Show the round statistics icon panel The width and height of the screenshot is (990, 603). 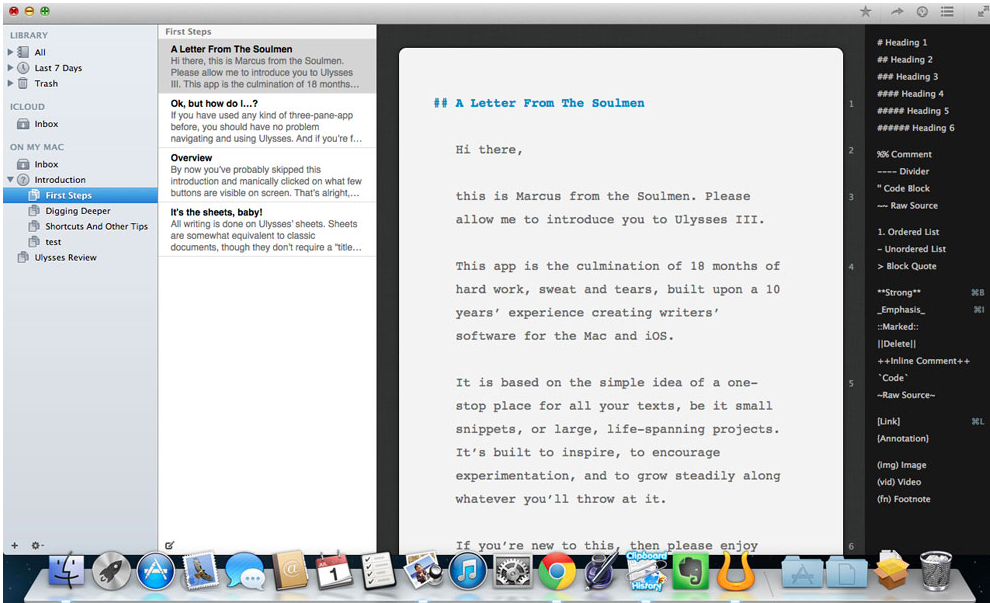pos(922,11)
